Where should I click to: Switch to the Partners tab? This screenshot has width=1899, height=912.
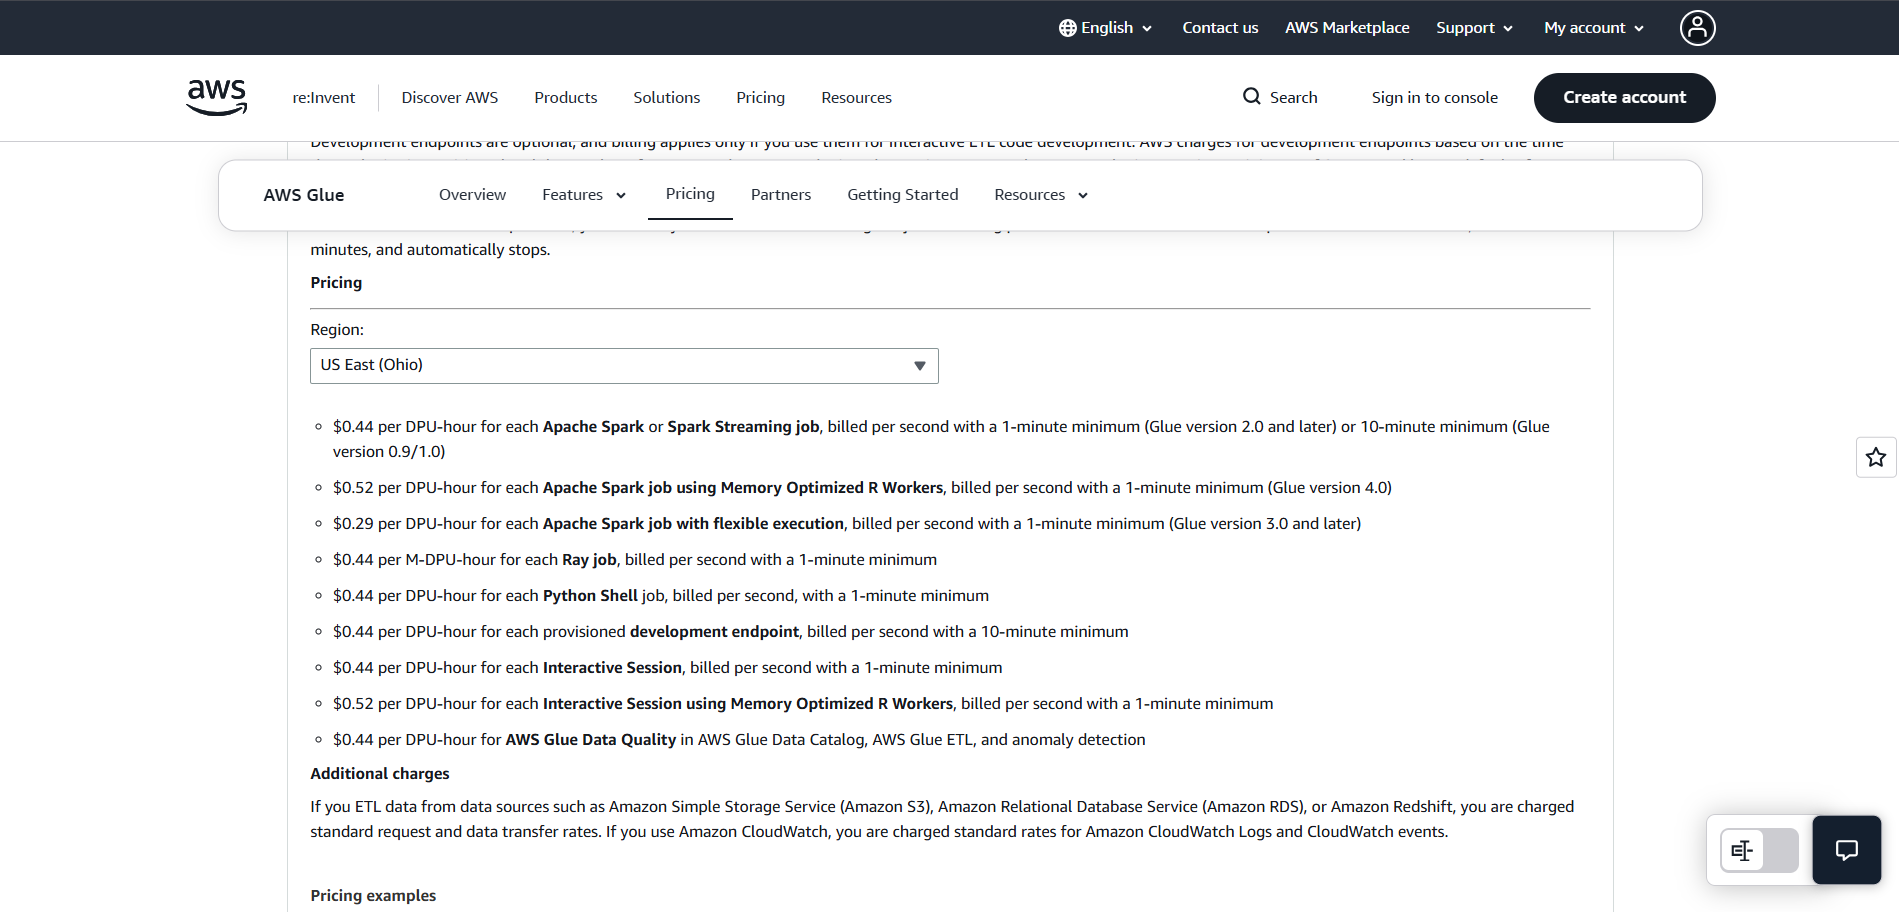tap(781, 195)
